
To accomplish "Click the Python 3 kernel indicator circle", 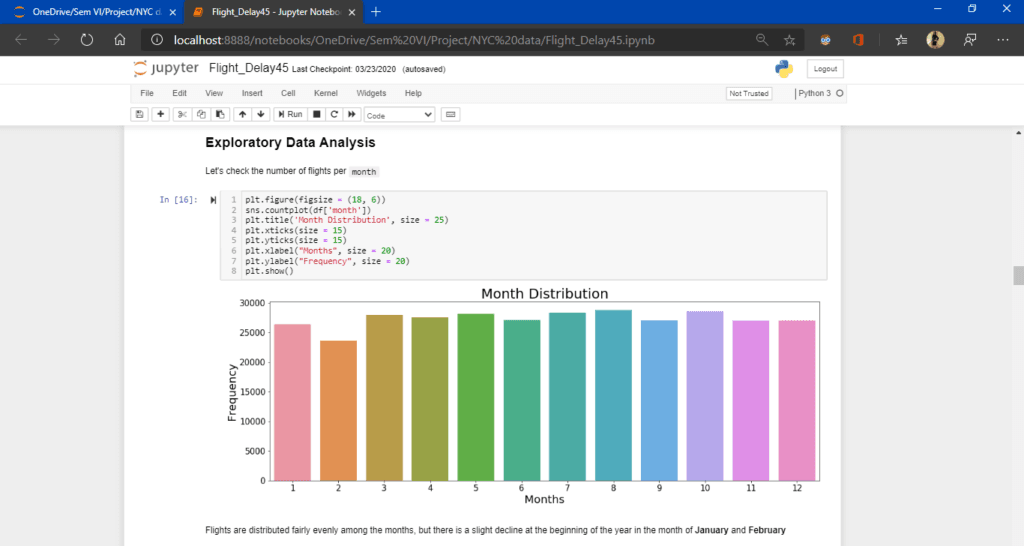I will [x=840, y=93].
